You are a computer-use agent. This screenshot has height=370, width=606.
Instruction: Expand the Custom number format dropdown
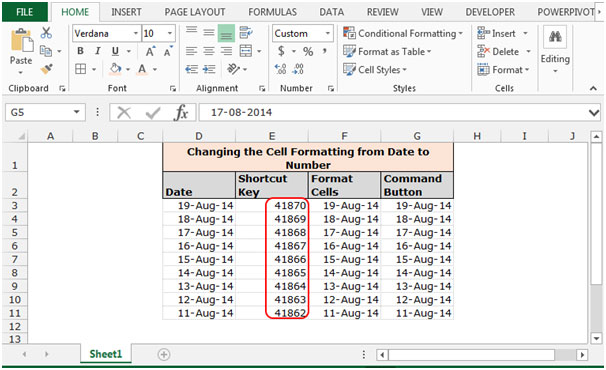click(327, 33)
